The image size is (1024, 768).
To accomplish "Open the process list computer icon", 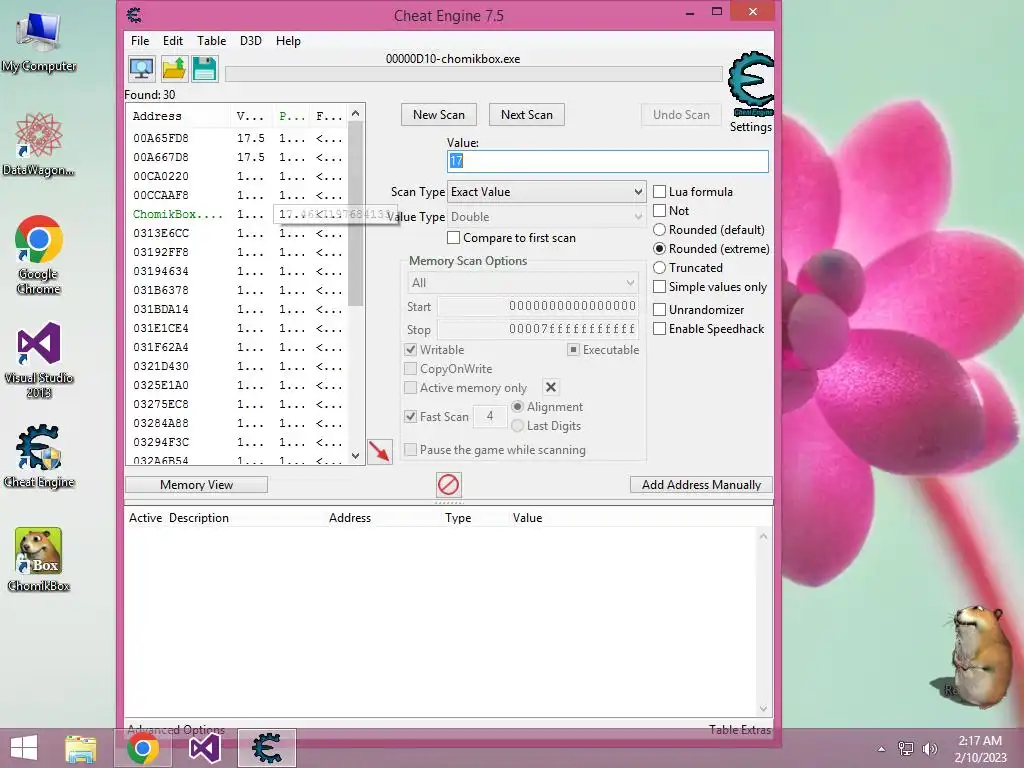I will [x=142, y=69].
